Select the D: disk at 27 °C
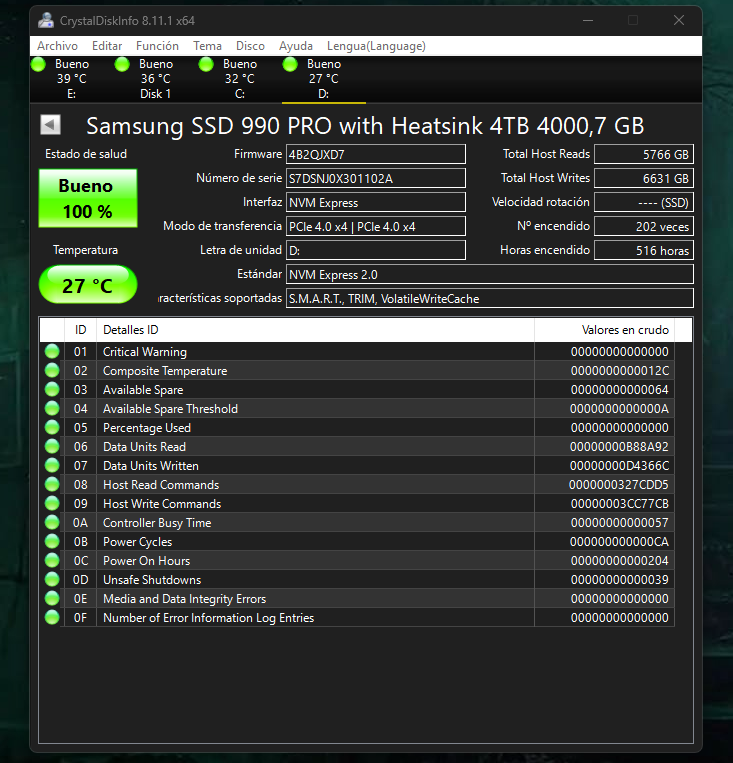 pyautogui.click(x=324, y=79)
